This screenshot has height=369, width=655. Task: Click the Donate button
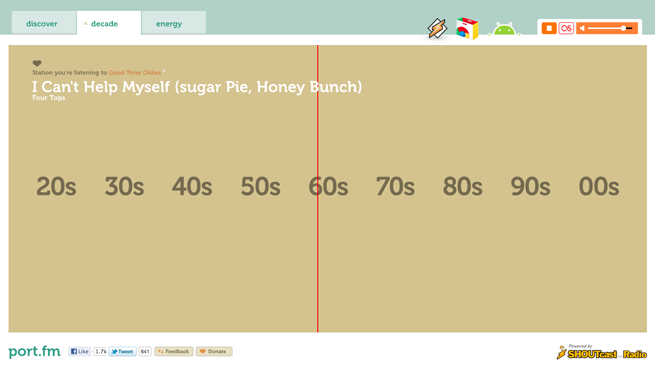click(214, 351)
